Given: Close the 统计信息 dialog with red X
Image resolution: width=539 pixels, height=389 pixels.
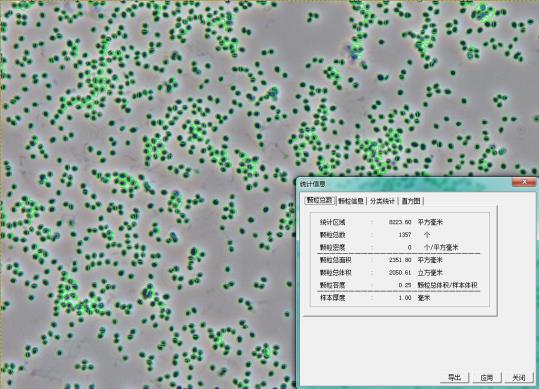Looking at the screenshot, I should pos(524,182).
